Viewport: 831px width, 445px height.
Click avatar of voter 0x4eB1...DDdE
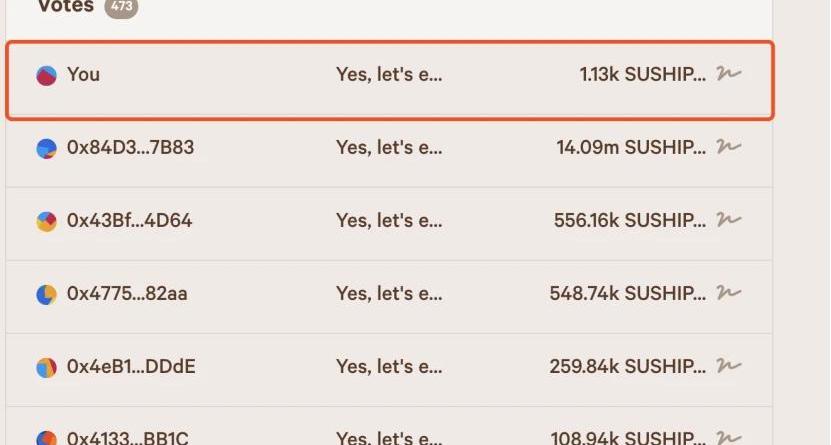coord(46,367)
